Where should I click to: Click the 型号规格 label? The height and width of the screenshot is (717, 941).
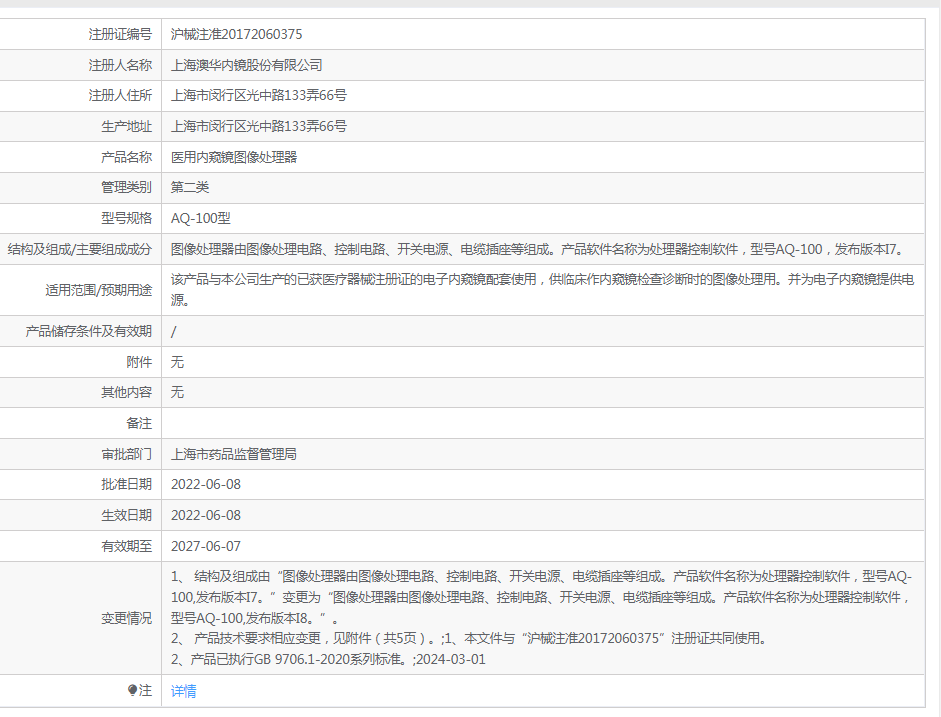tap(127, 218)
